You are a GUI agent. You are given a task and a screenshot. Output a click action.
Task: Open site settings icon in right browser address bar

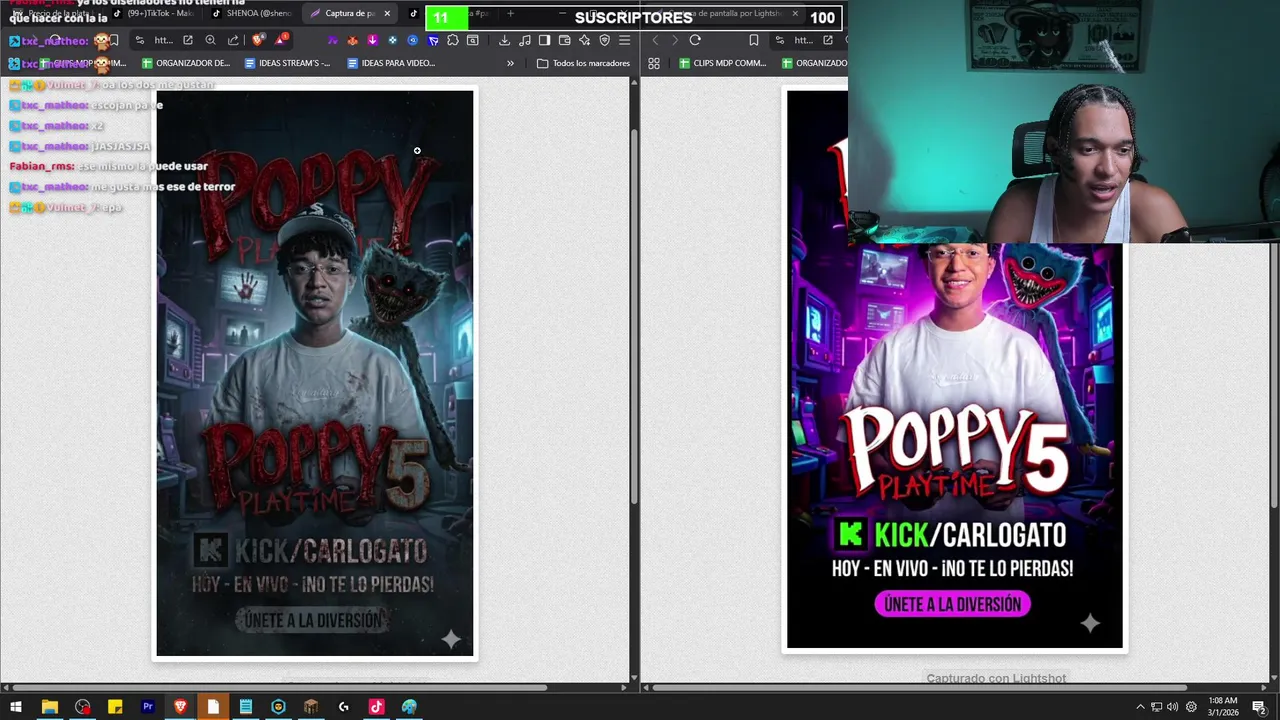[780, 40]
